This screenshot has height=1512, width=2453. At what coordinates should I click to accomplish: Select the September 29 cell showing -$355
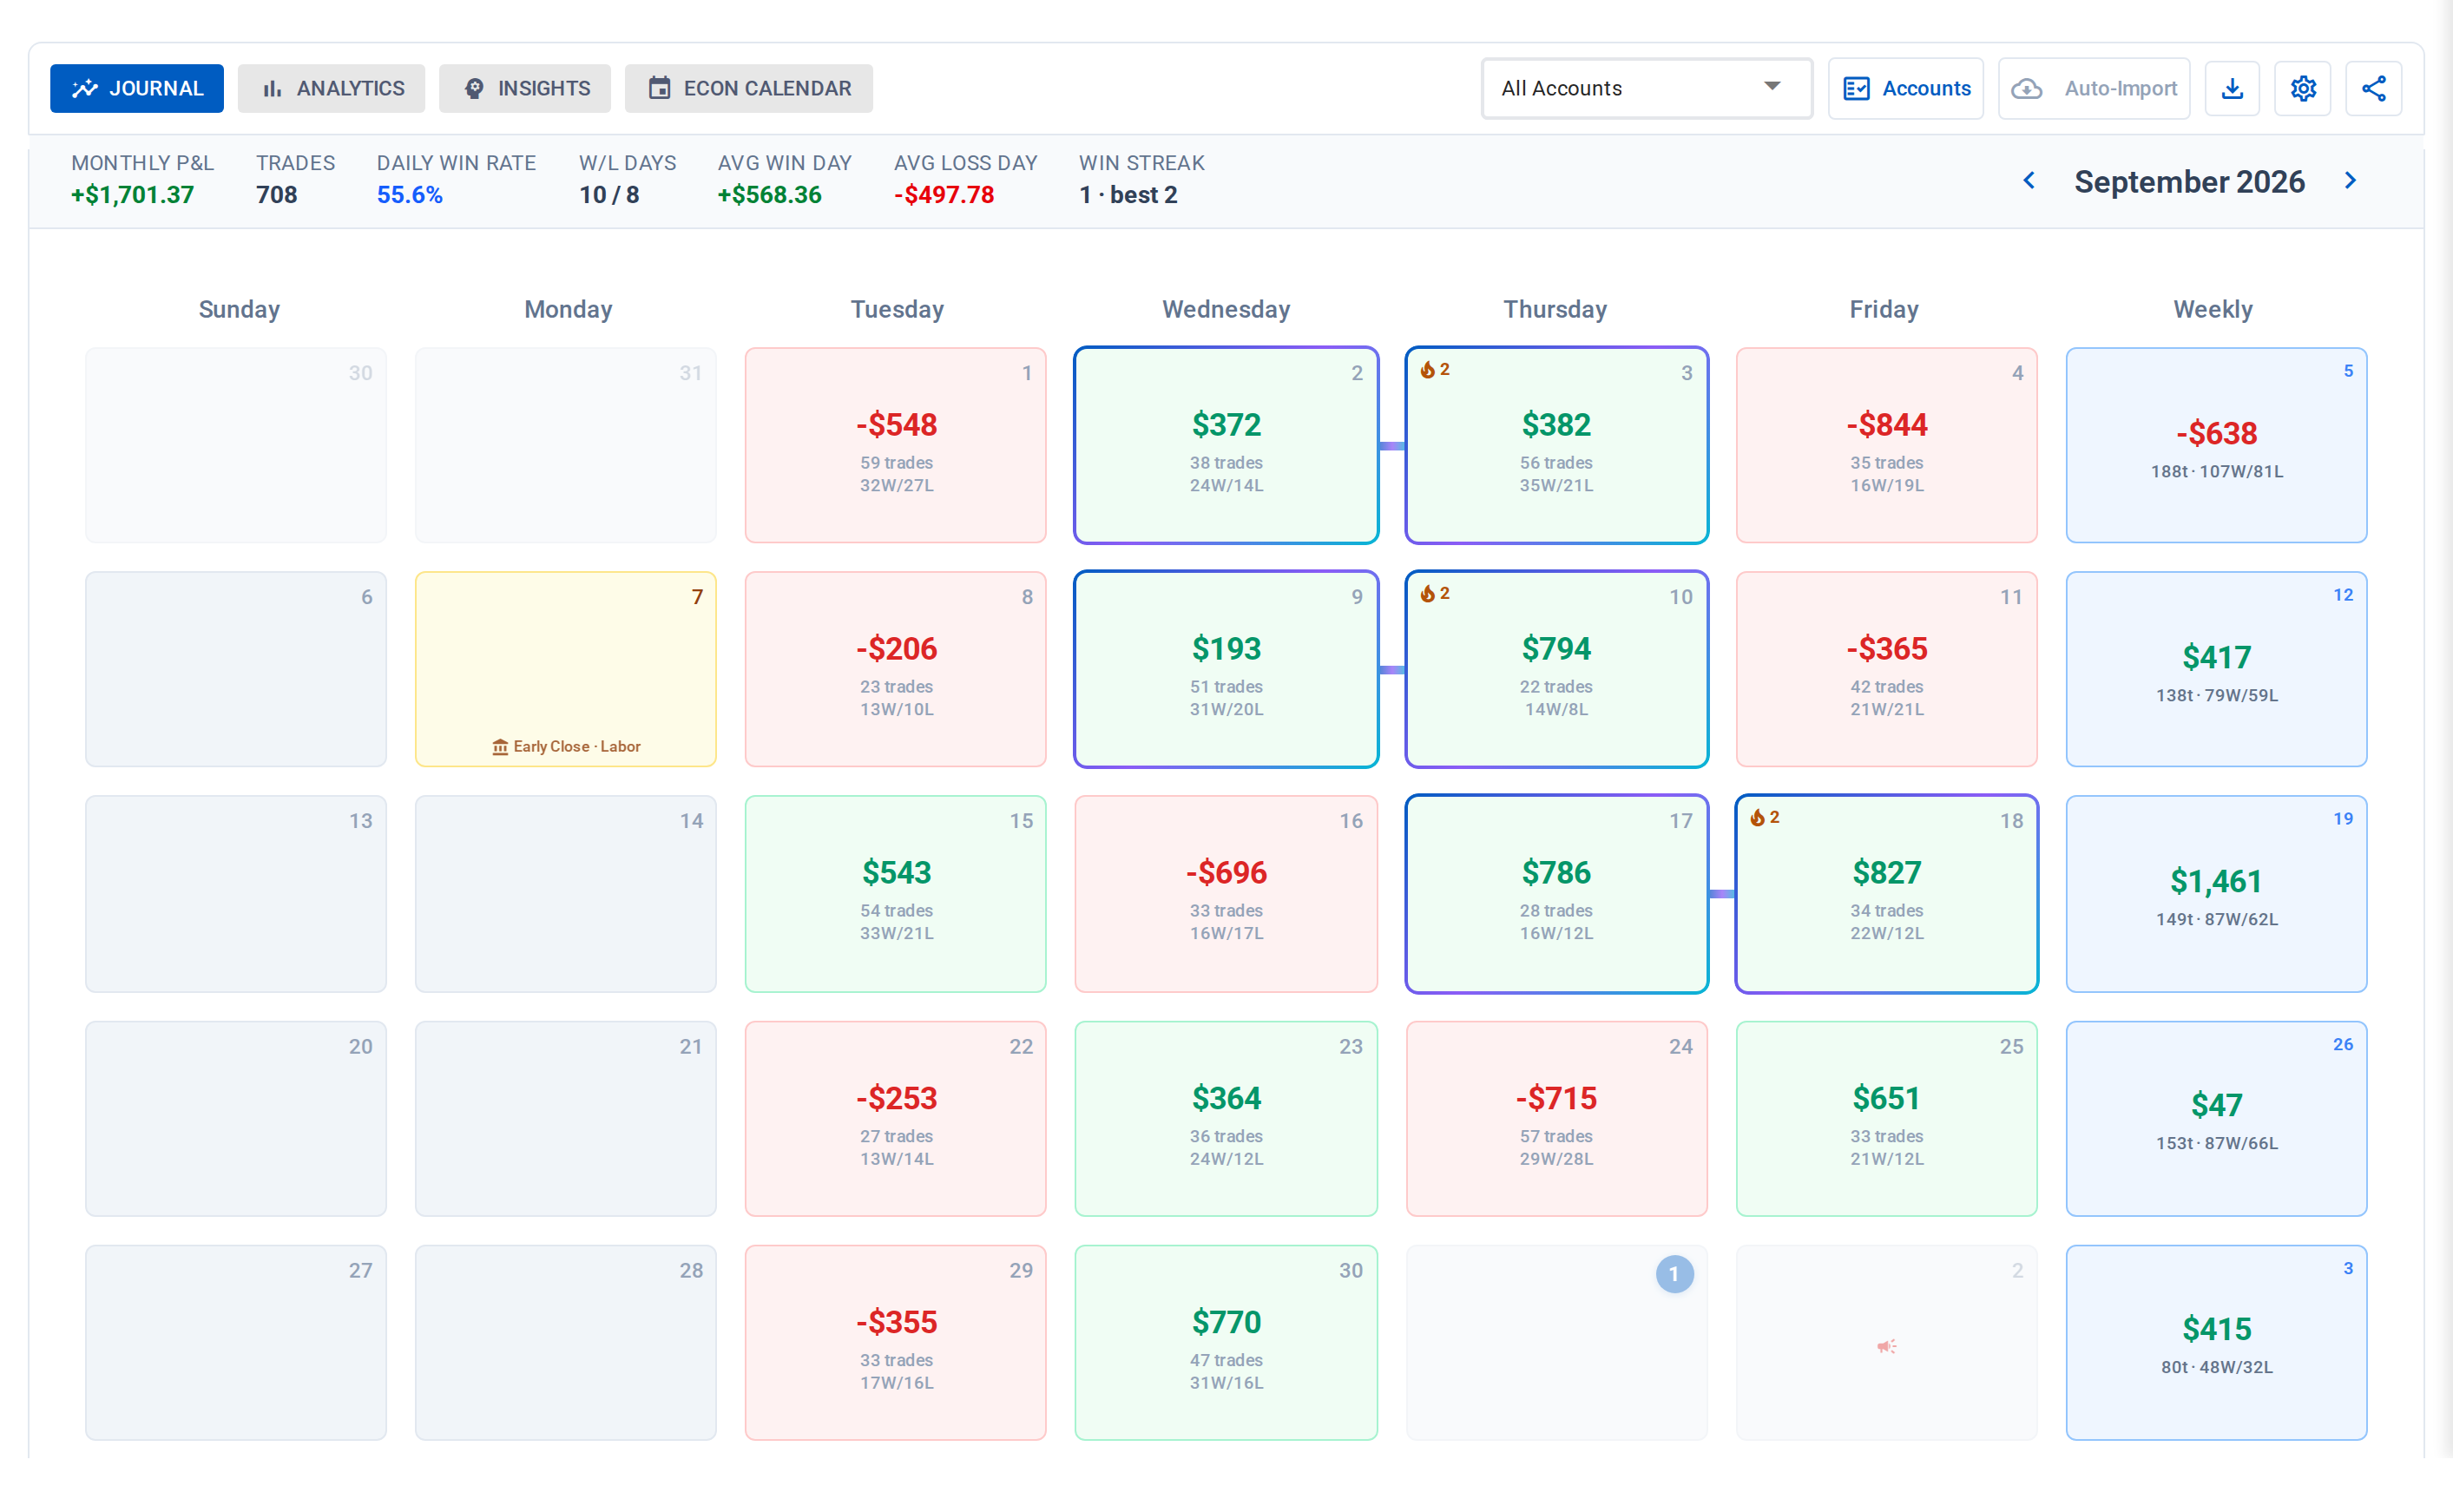click(x=896, y=1343)
